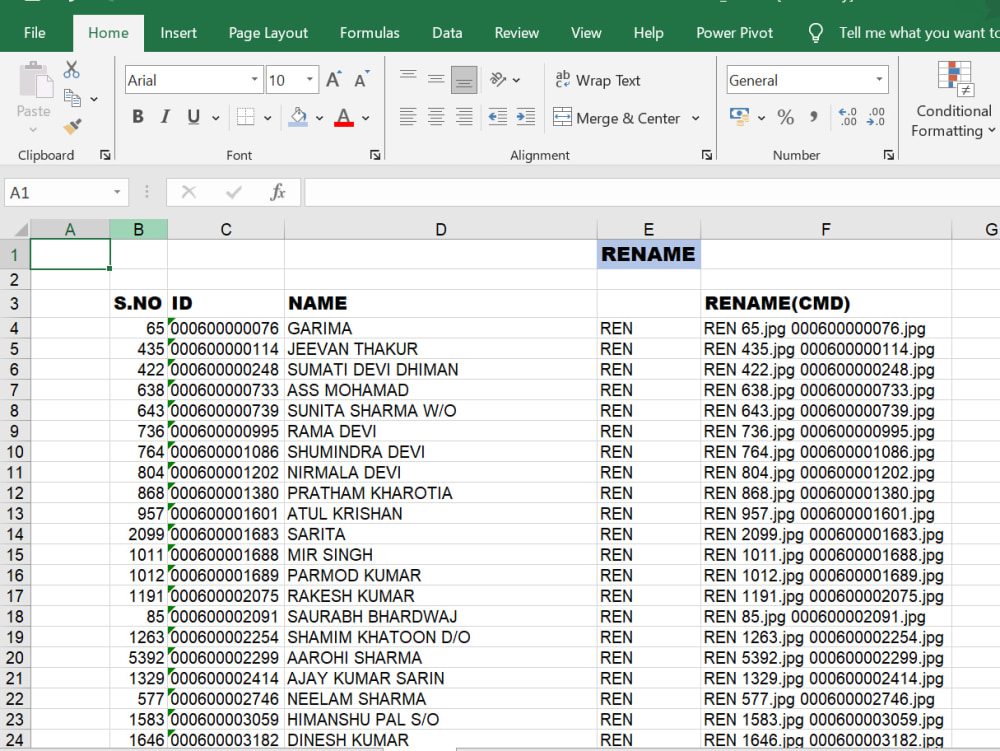Open Merge & Center dropdown arrow
The image size is (1000, 751).
point(695,118)
